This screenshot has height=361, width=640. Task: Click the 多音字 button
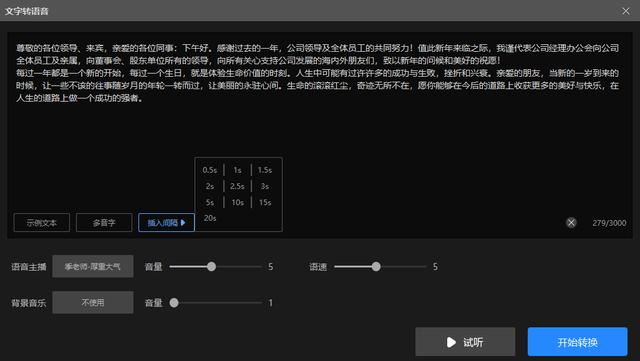[x=104, y=223]
